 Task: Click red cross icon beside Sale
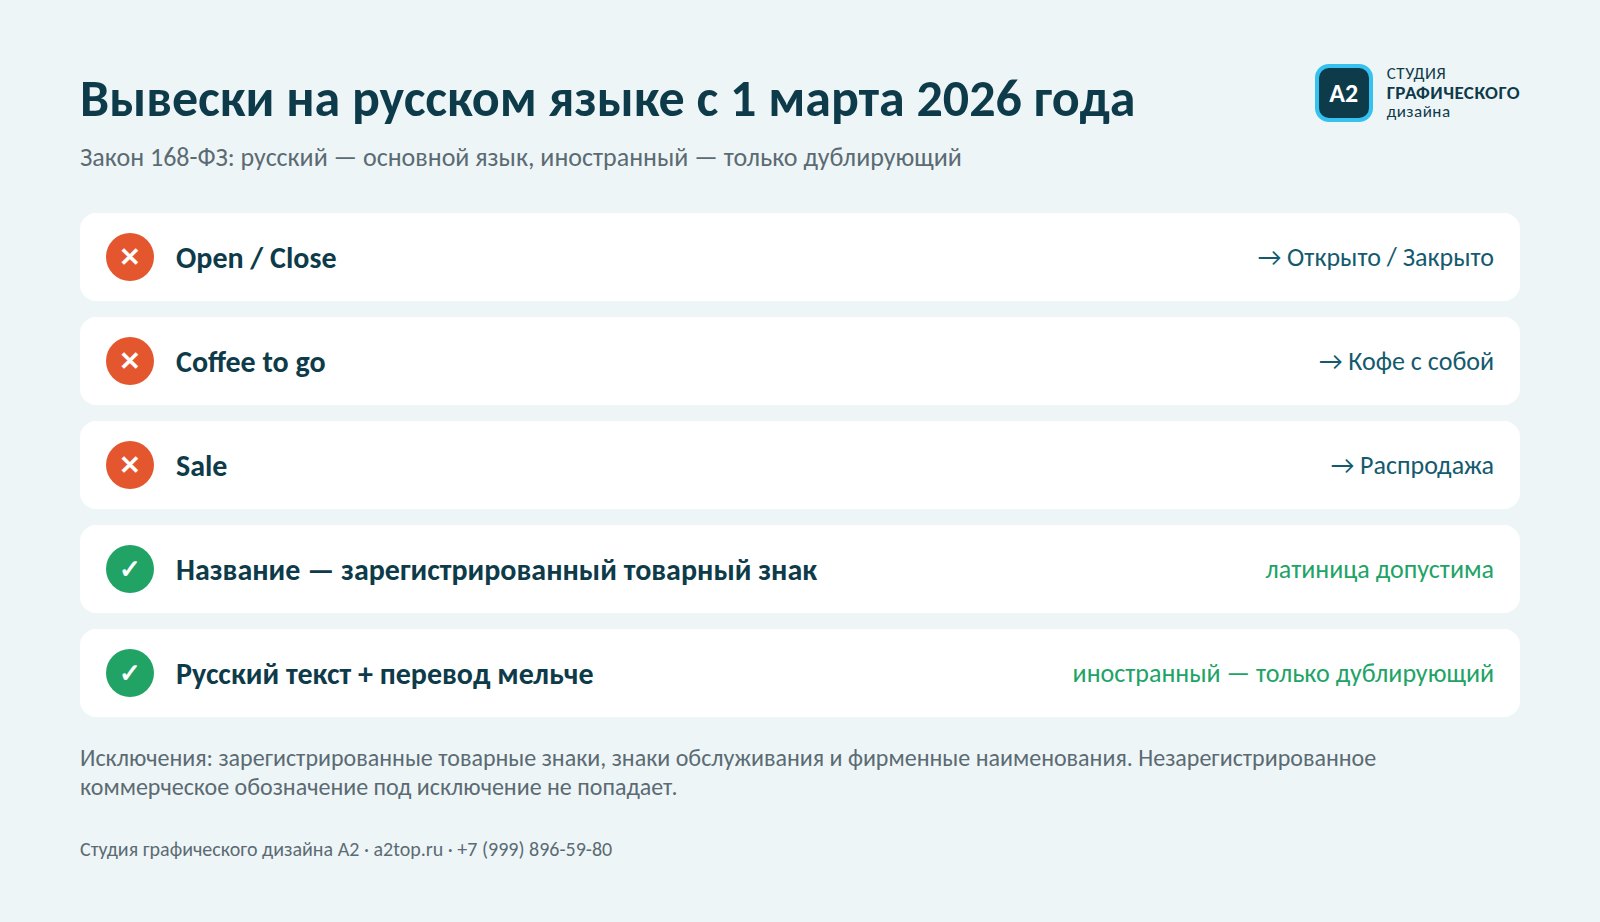(130, 465)
